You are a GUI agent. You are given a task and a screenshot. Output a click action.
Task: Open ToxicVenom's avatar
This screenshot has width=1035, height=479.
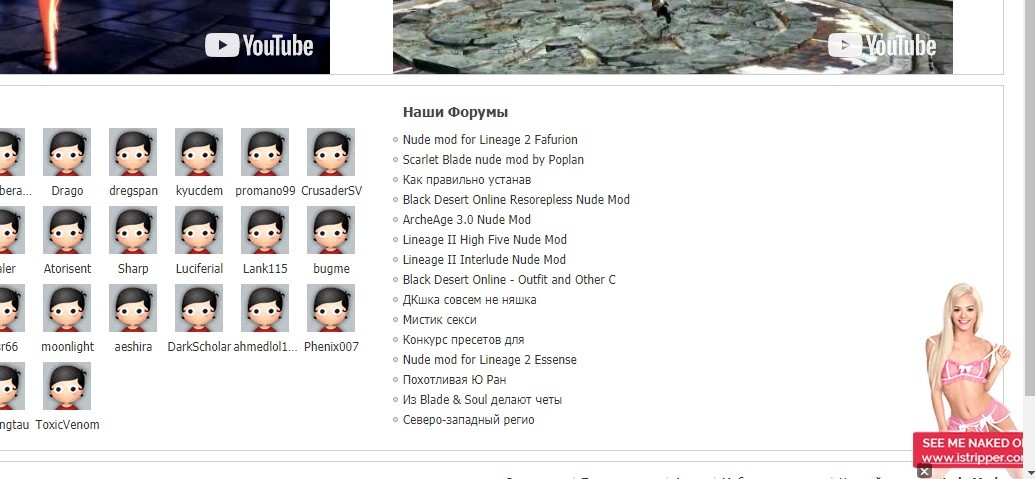[67, 386]
